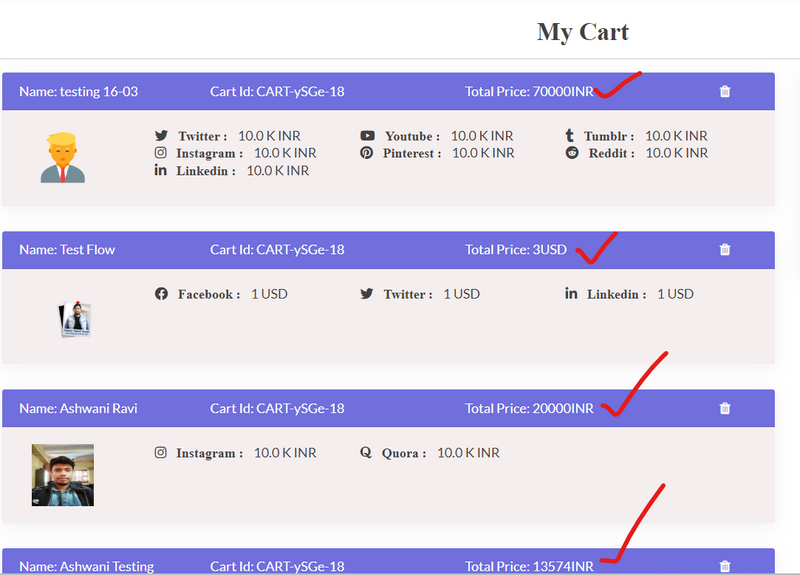Delete the Ashwani Ravi cart item

(x=725, y=408)
